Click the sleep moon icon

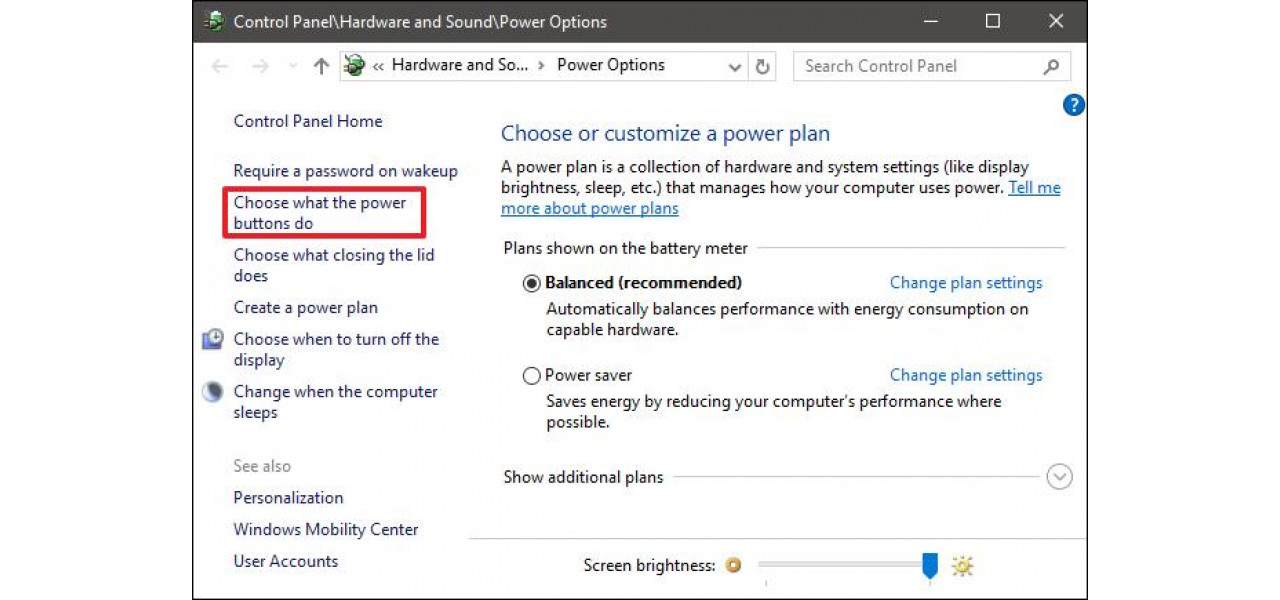pos(212,392)
